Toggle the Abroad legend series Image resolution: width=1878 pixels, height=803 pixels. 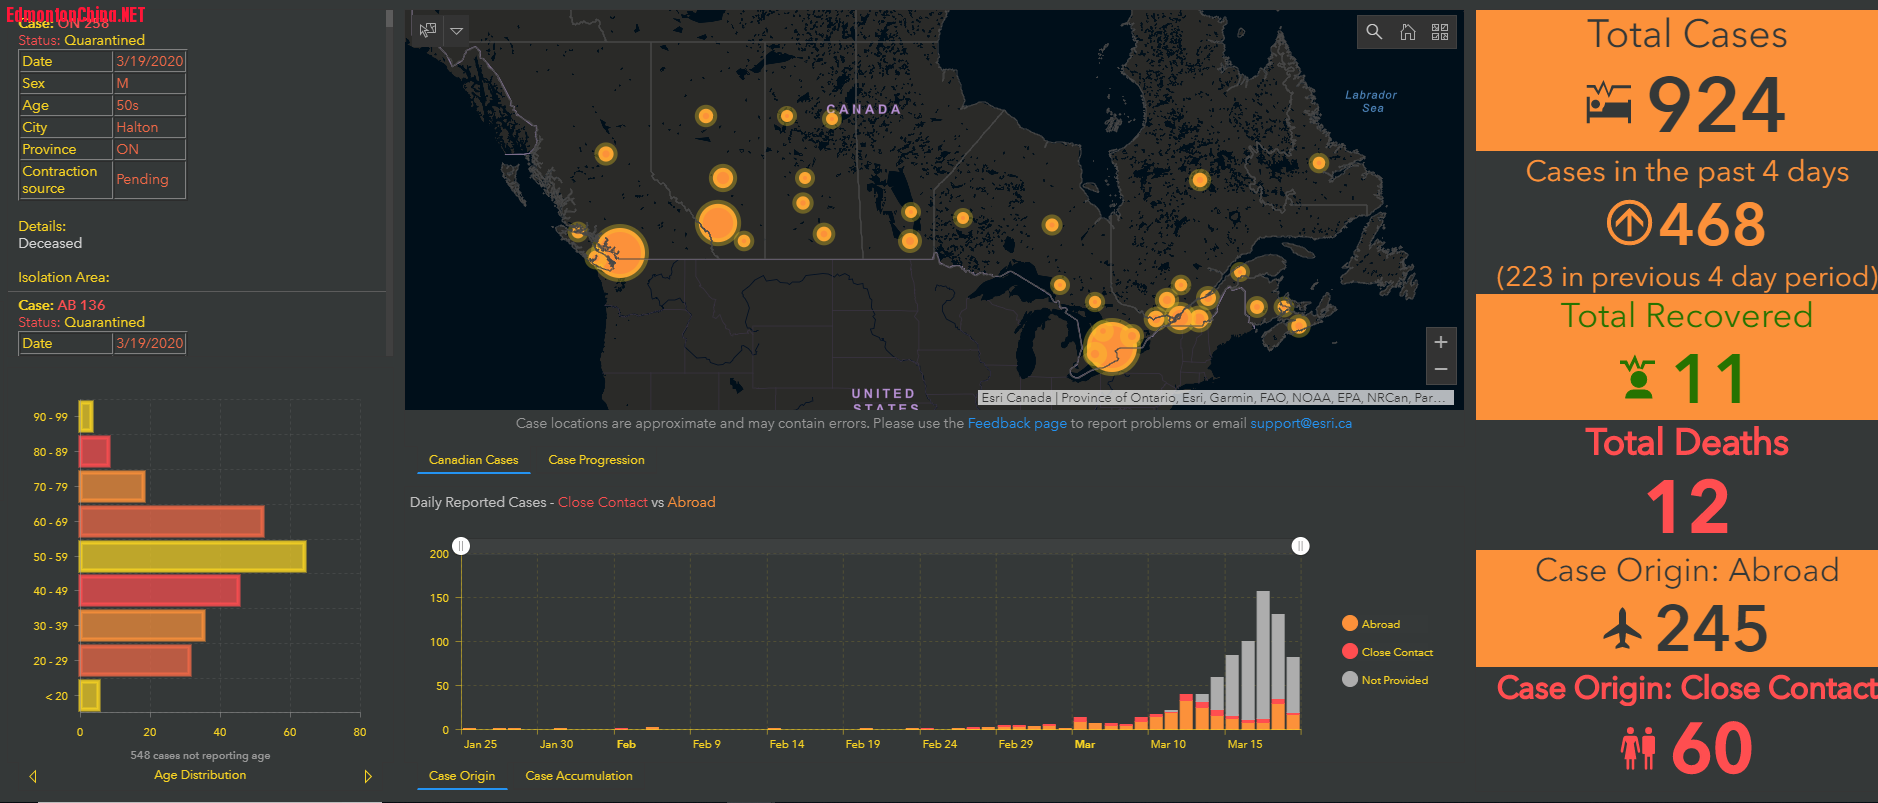[1370, 624]
